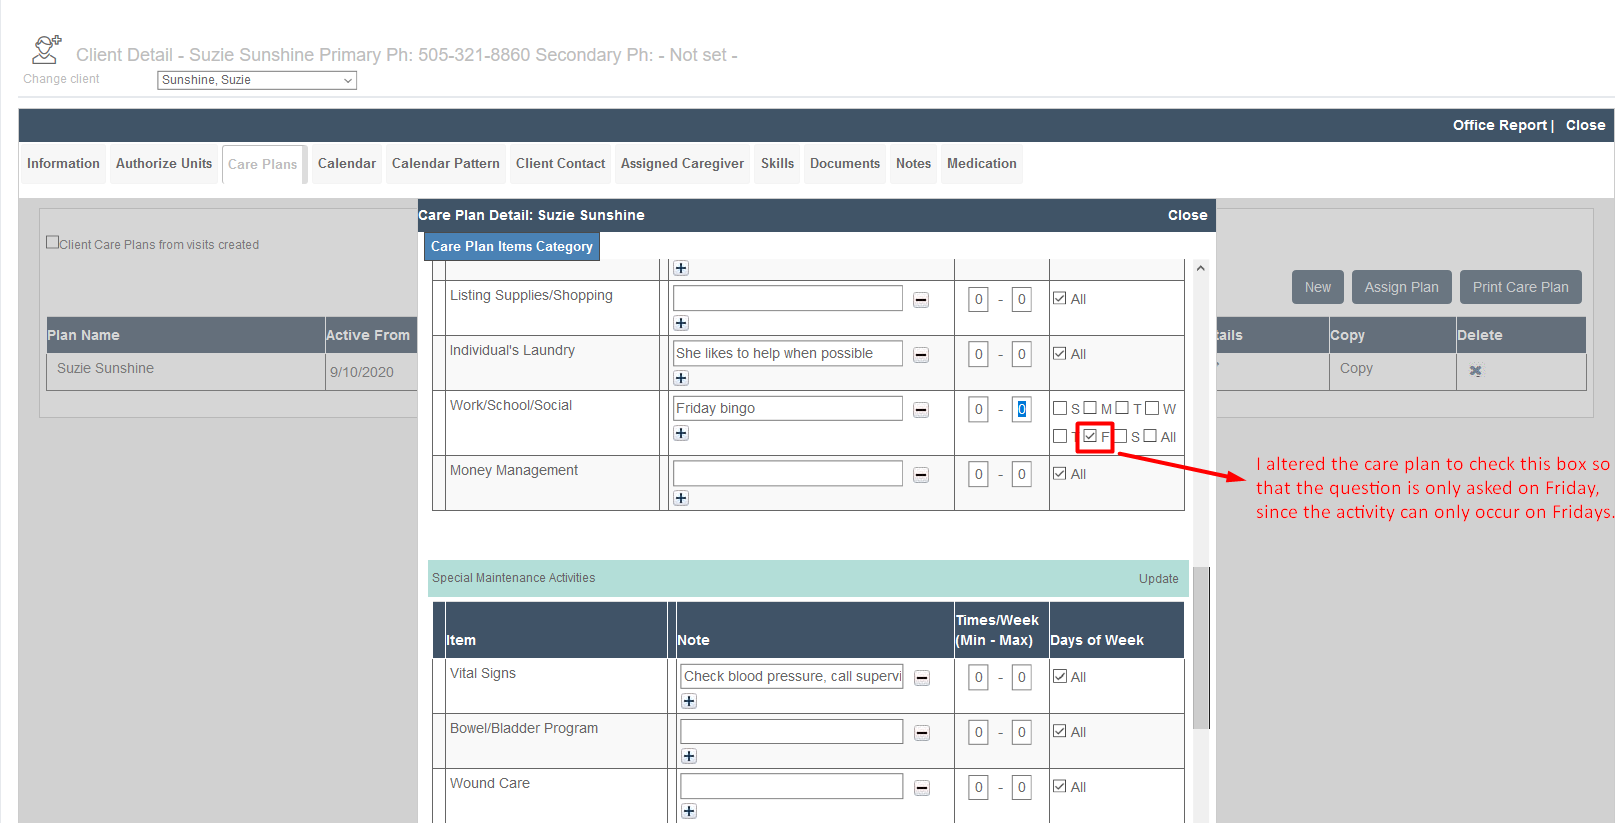The height and width of the screenshot is (823, 1615).
Task: Click the Assign Plan button
Action: pos(1402,287)
